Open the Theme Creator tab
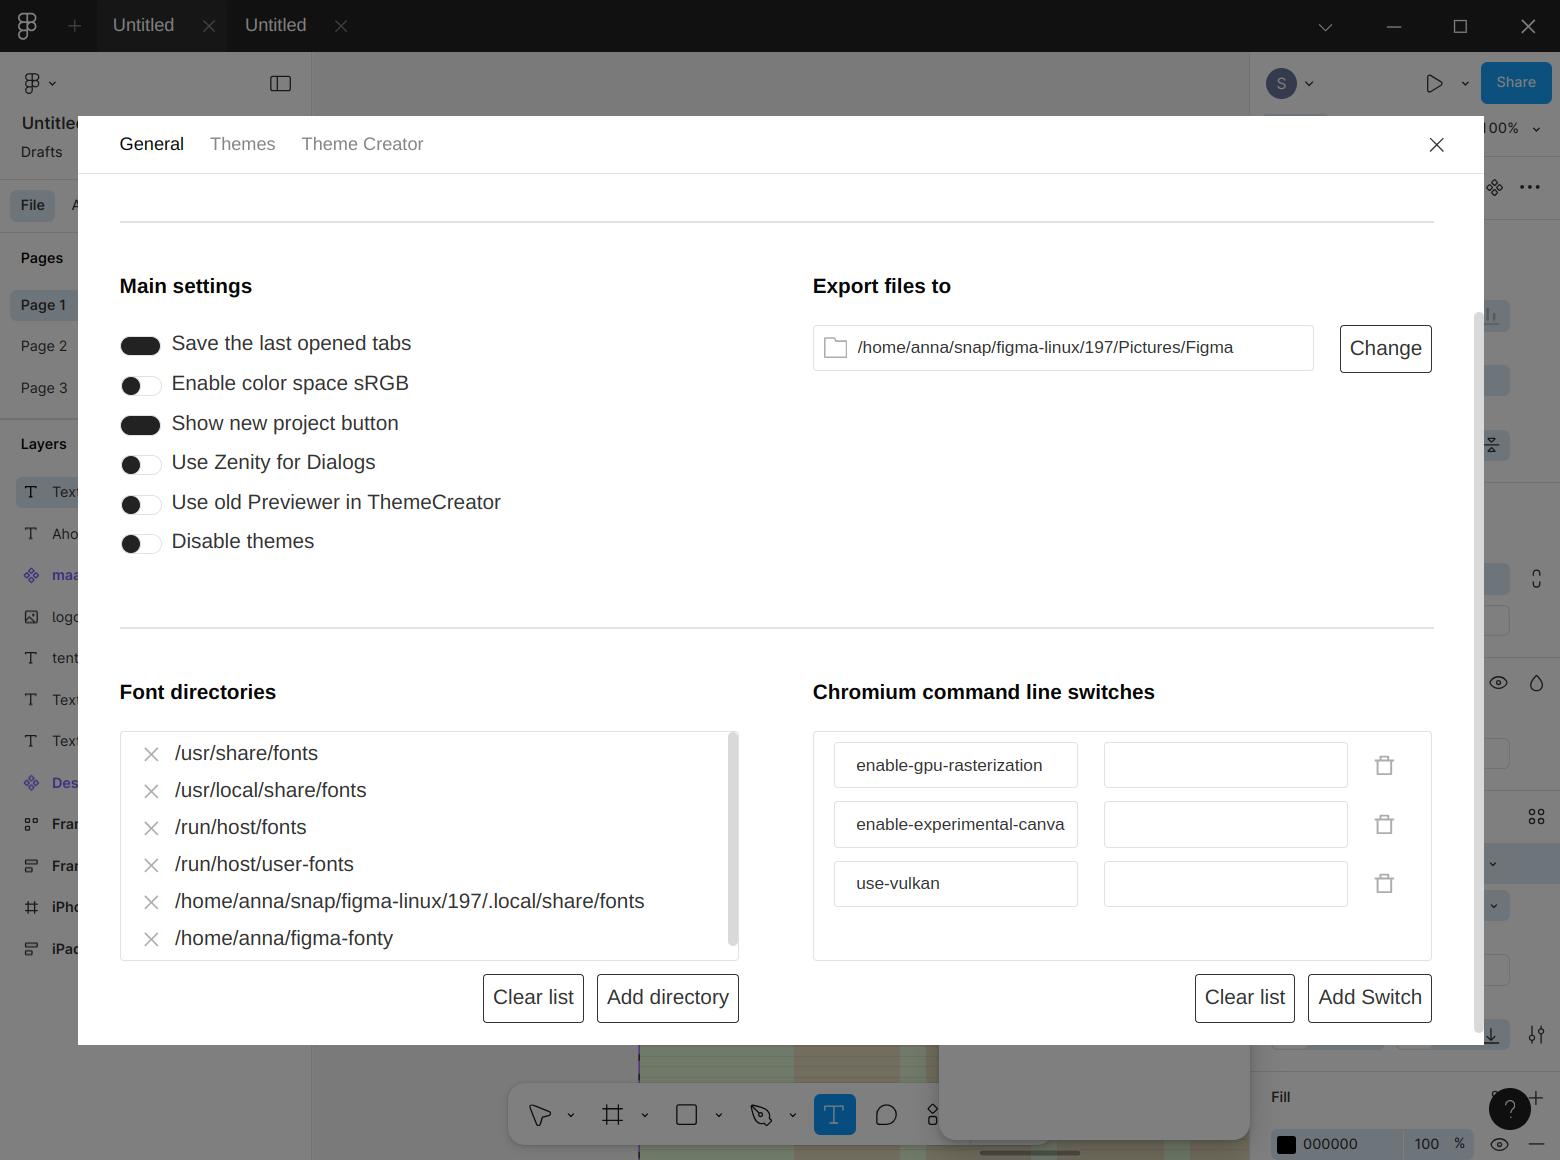This screenshot has width=1560, height=1160. tap(362, 144)
